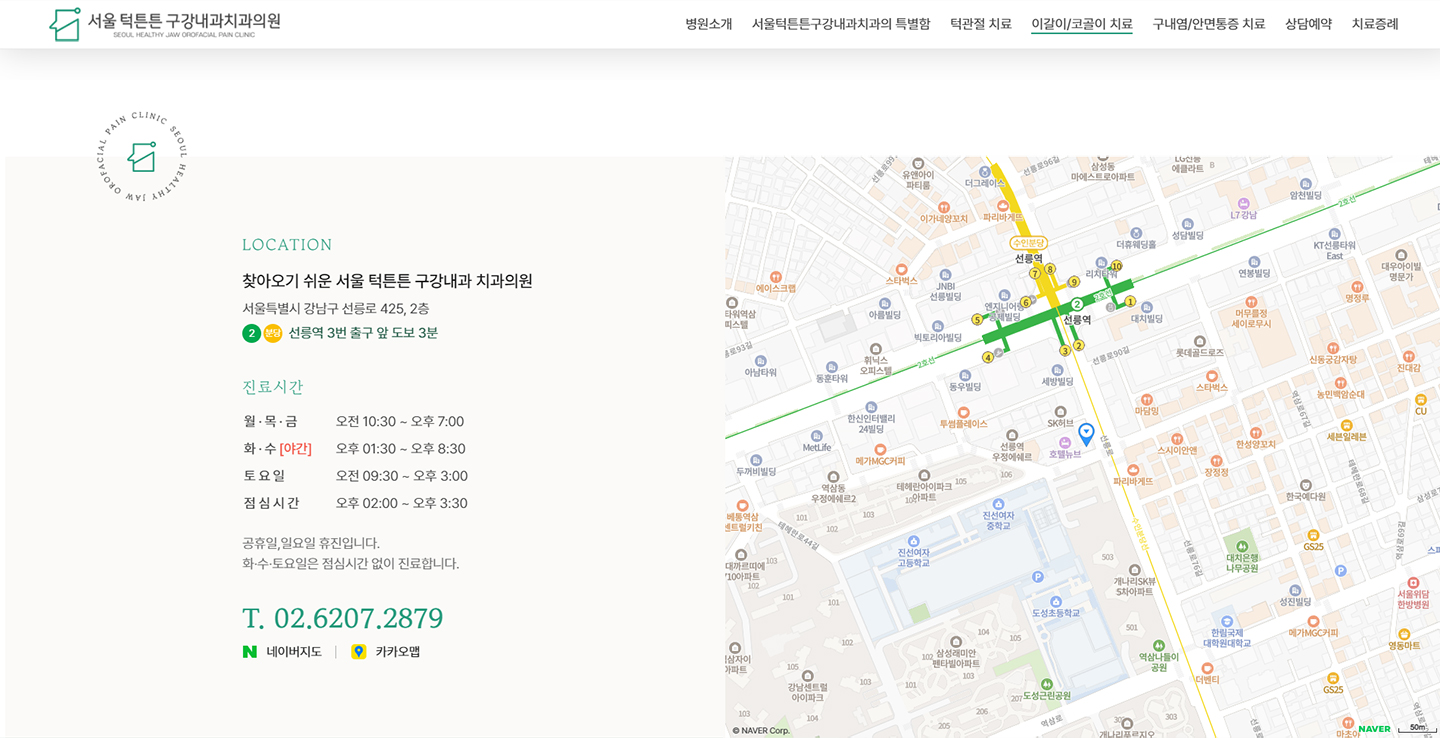Open the 병원소개 menu

pyautogui.click(x=708, y=24)
